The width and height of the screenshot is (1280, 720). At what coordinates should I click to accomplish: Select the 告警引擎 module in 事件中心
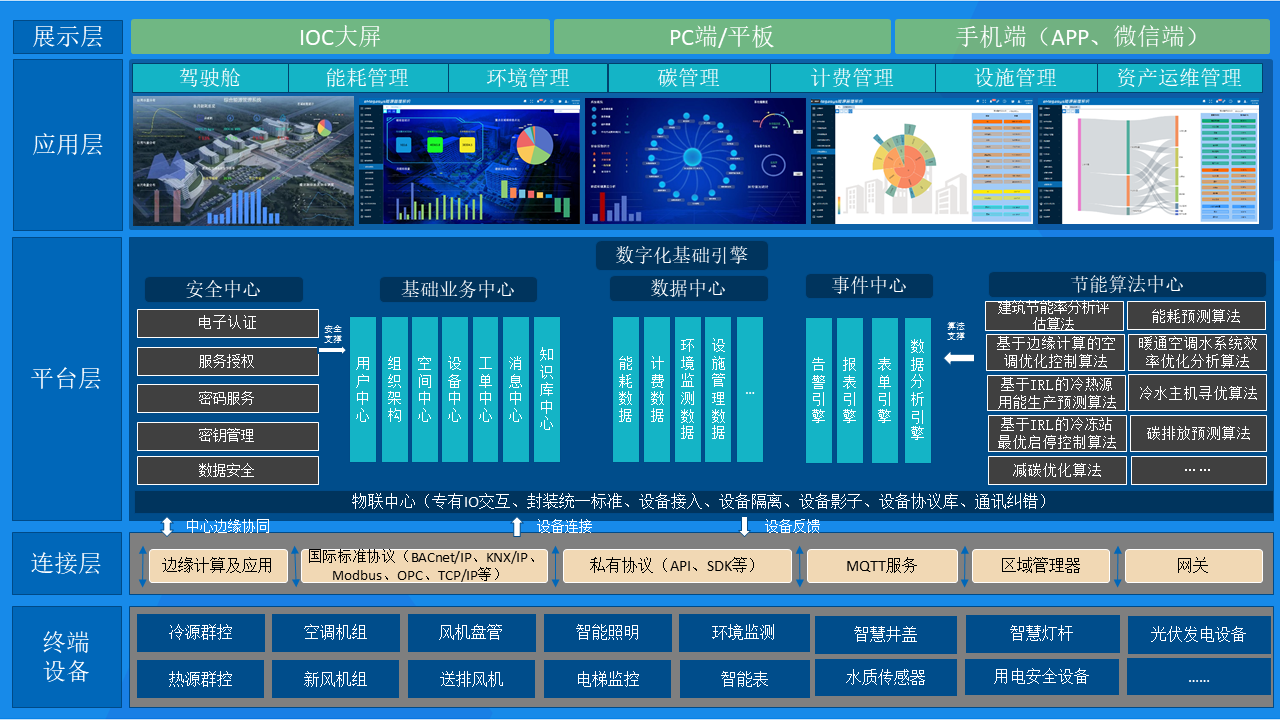tap(818, 388)
